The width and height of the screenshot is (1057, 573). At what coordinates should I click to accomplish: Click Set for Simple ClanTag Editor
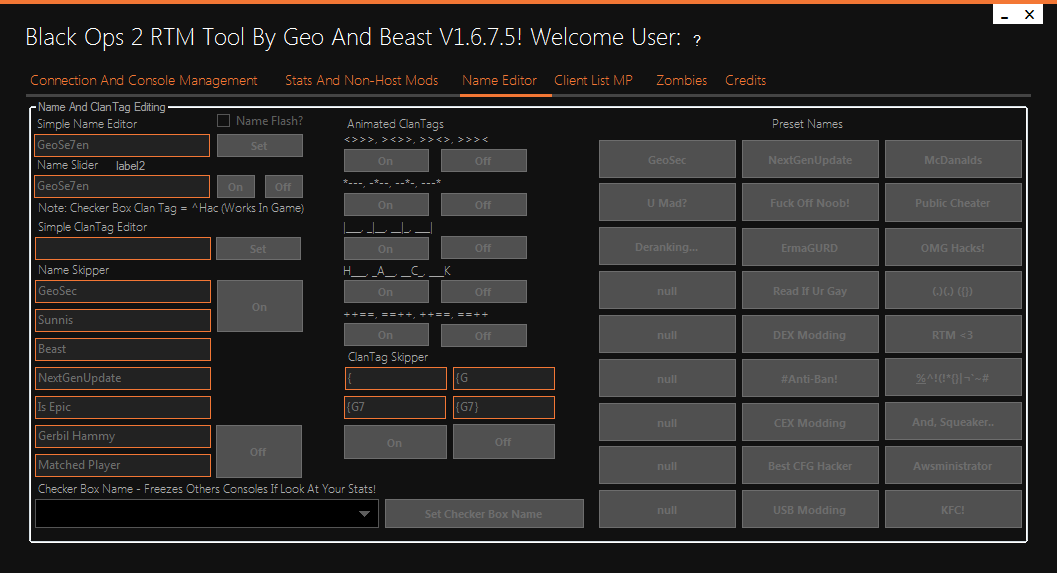pos(258,249)
